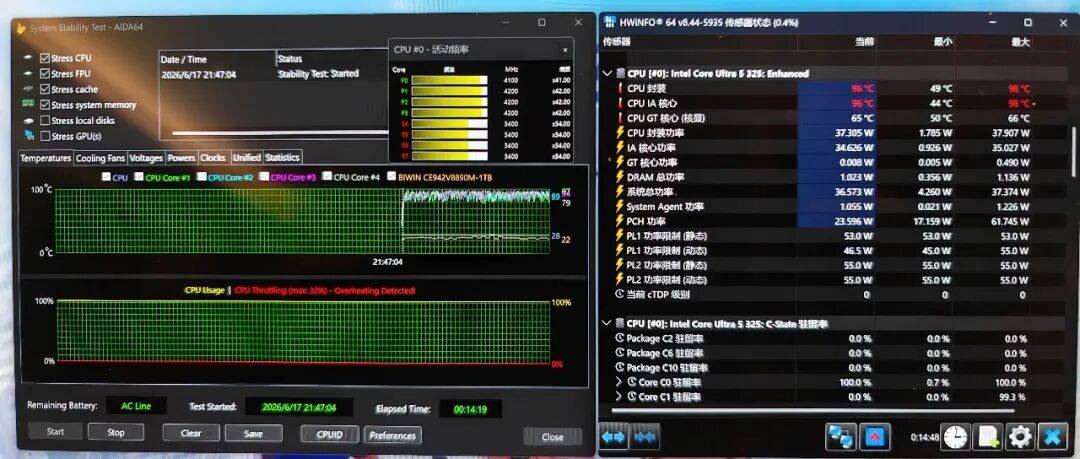Open AIDA64 Preferences
The width and height of the screenshot is (1080, 459).
[393, 436]
